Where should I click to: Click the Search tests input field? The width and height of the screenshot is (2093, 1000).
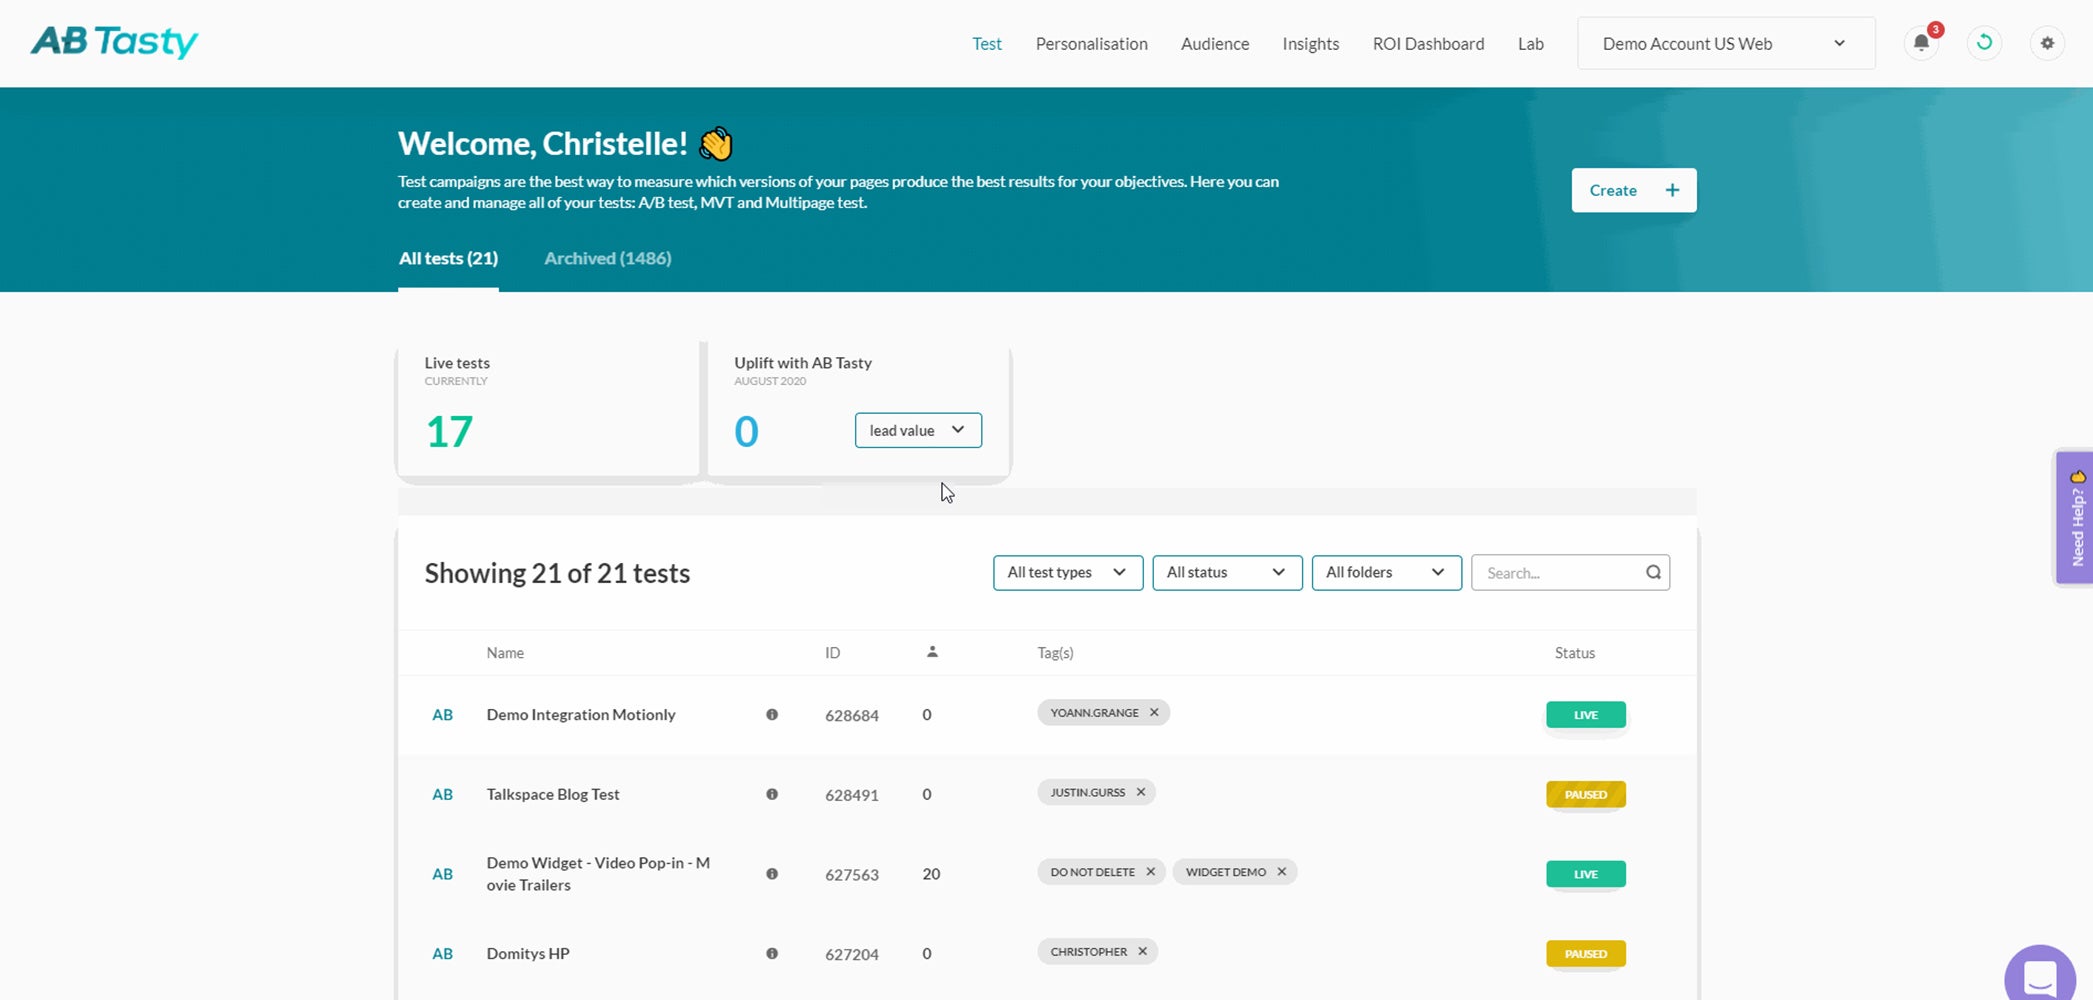click(1570, 572)
